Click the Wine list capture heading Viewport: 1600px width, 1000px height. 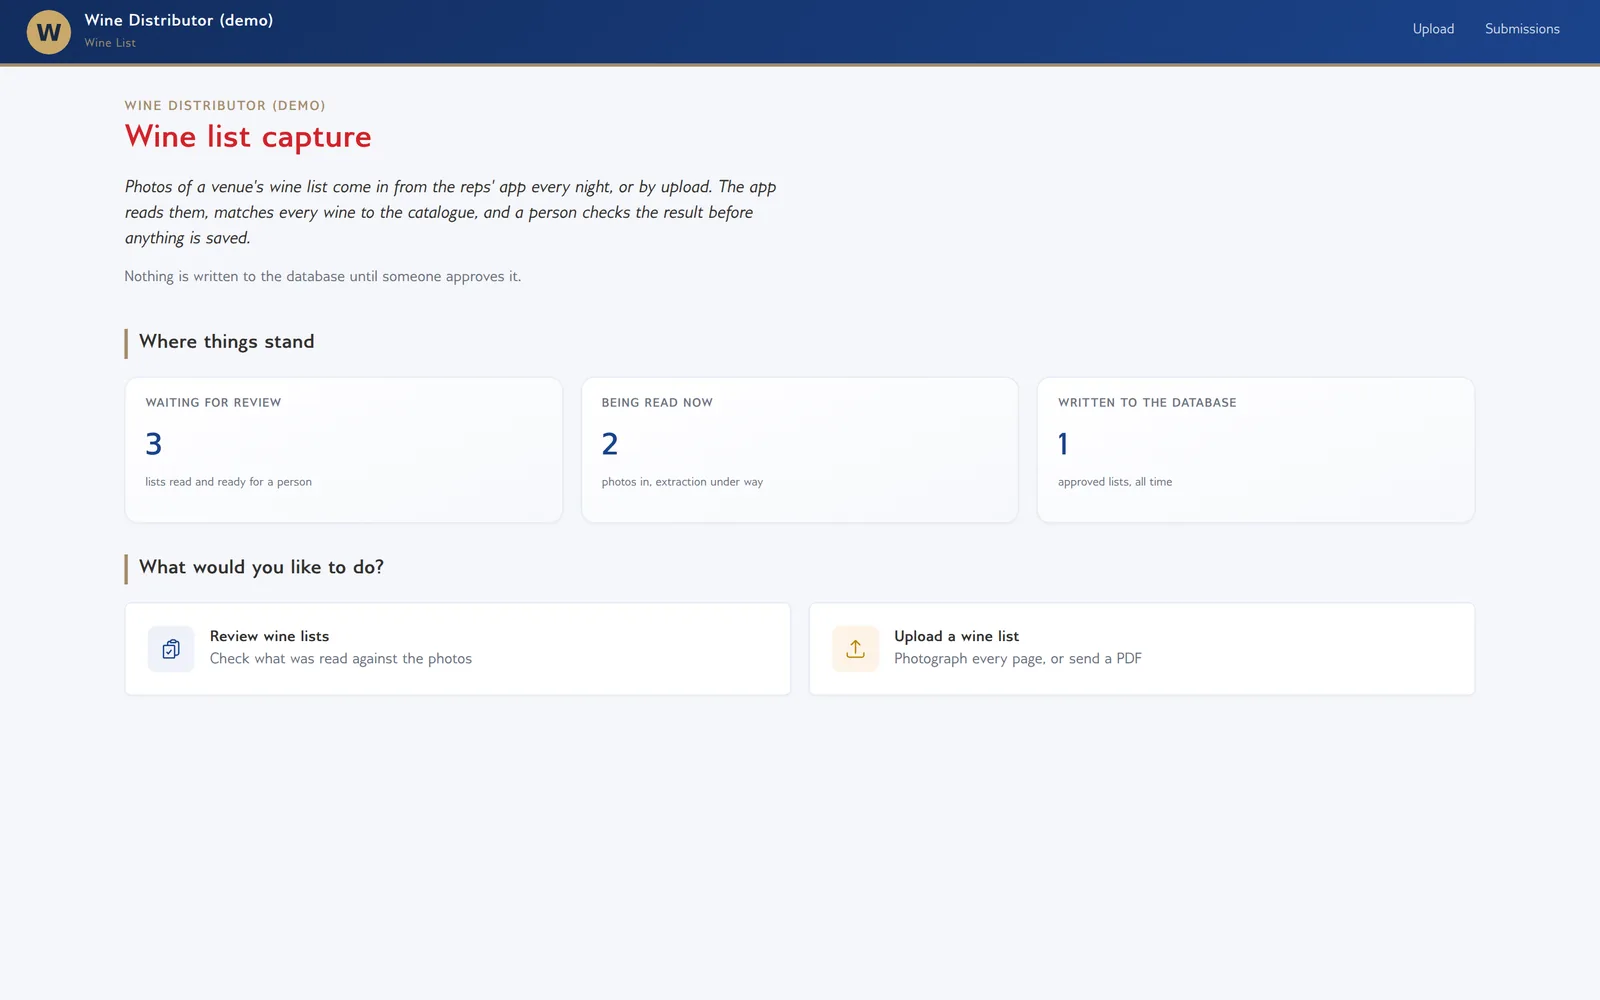[248, 137]
